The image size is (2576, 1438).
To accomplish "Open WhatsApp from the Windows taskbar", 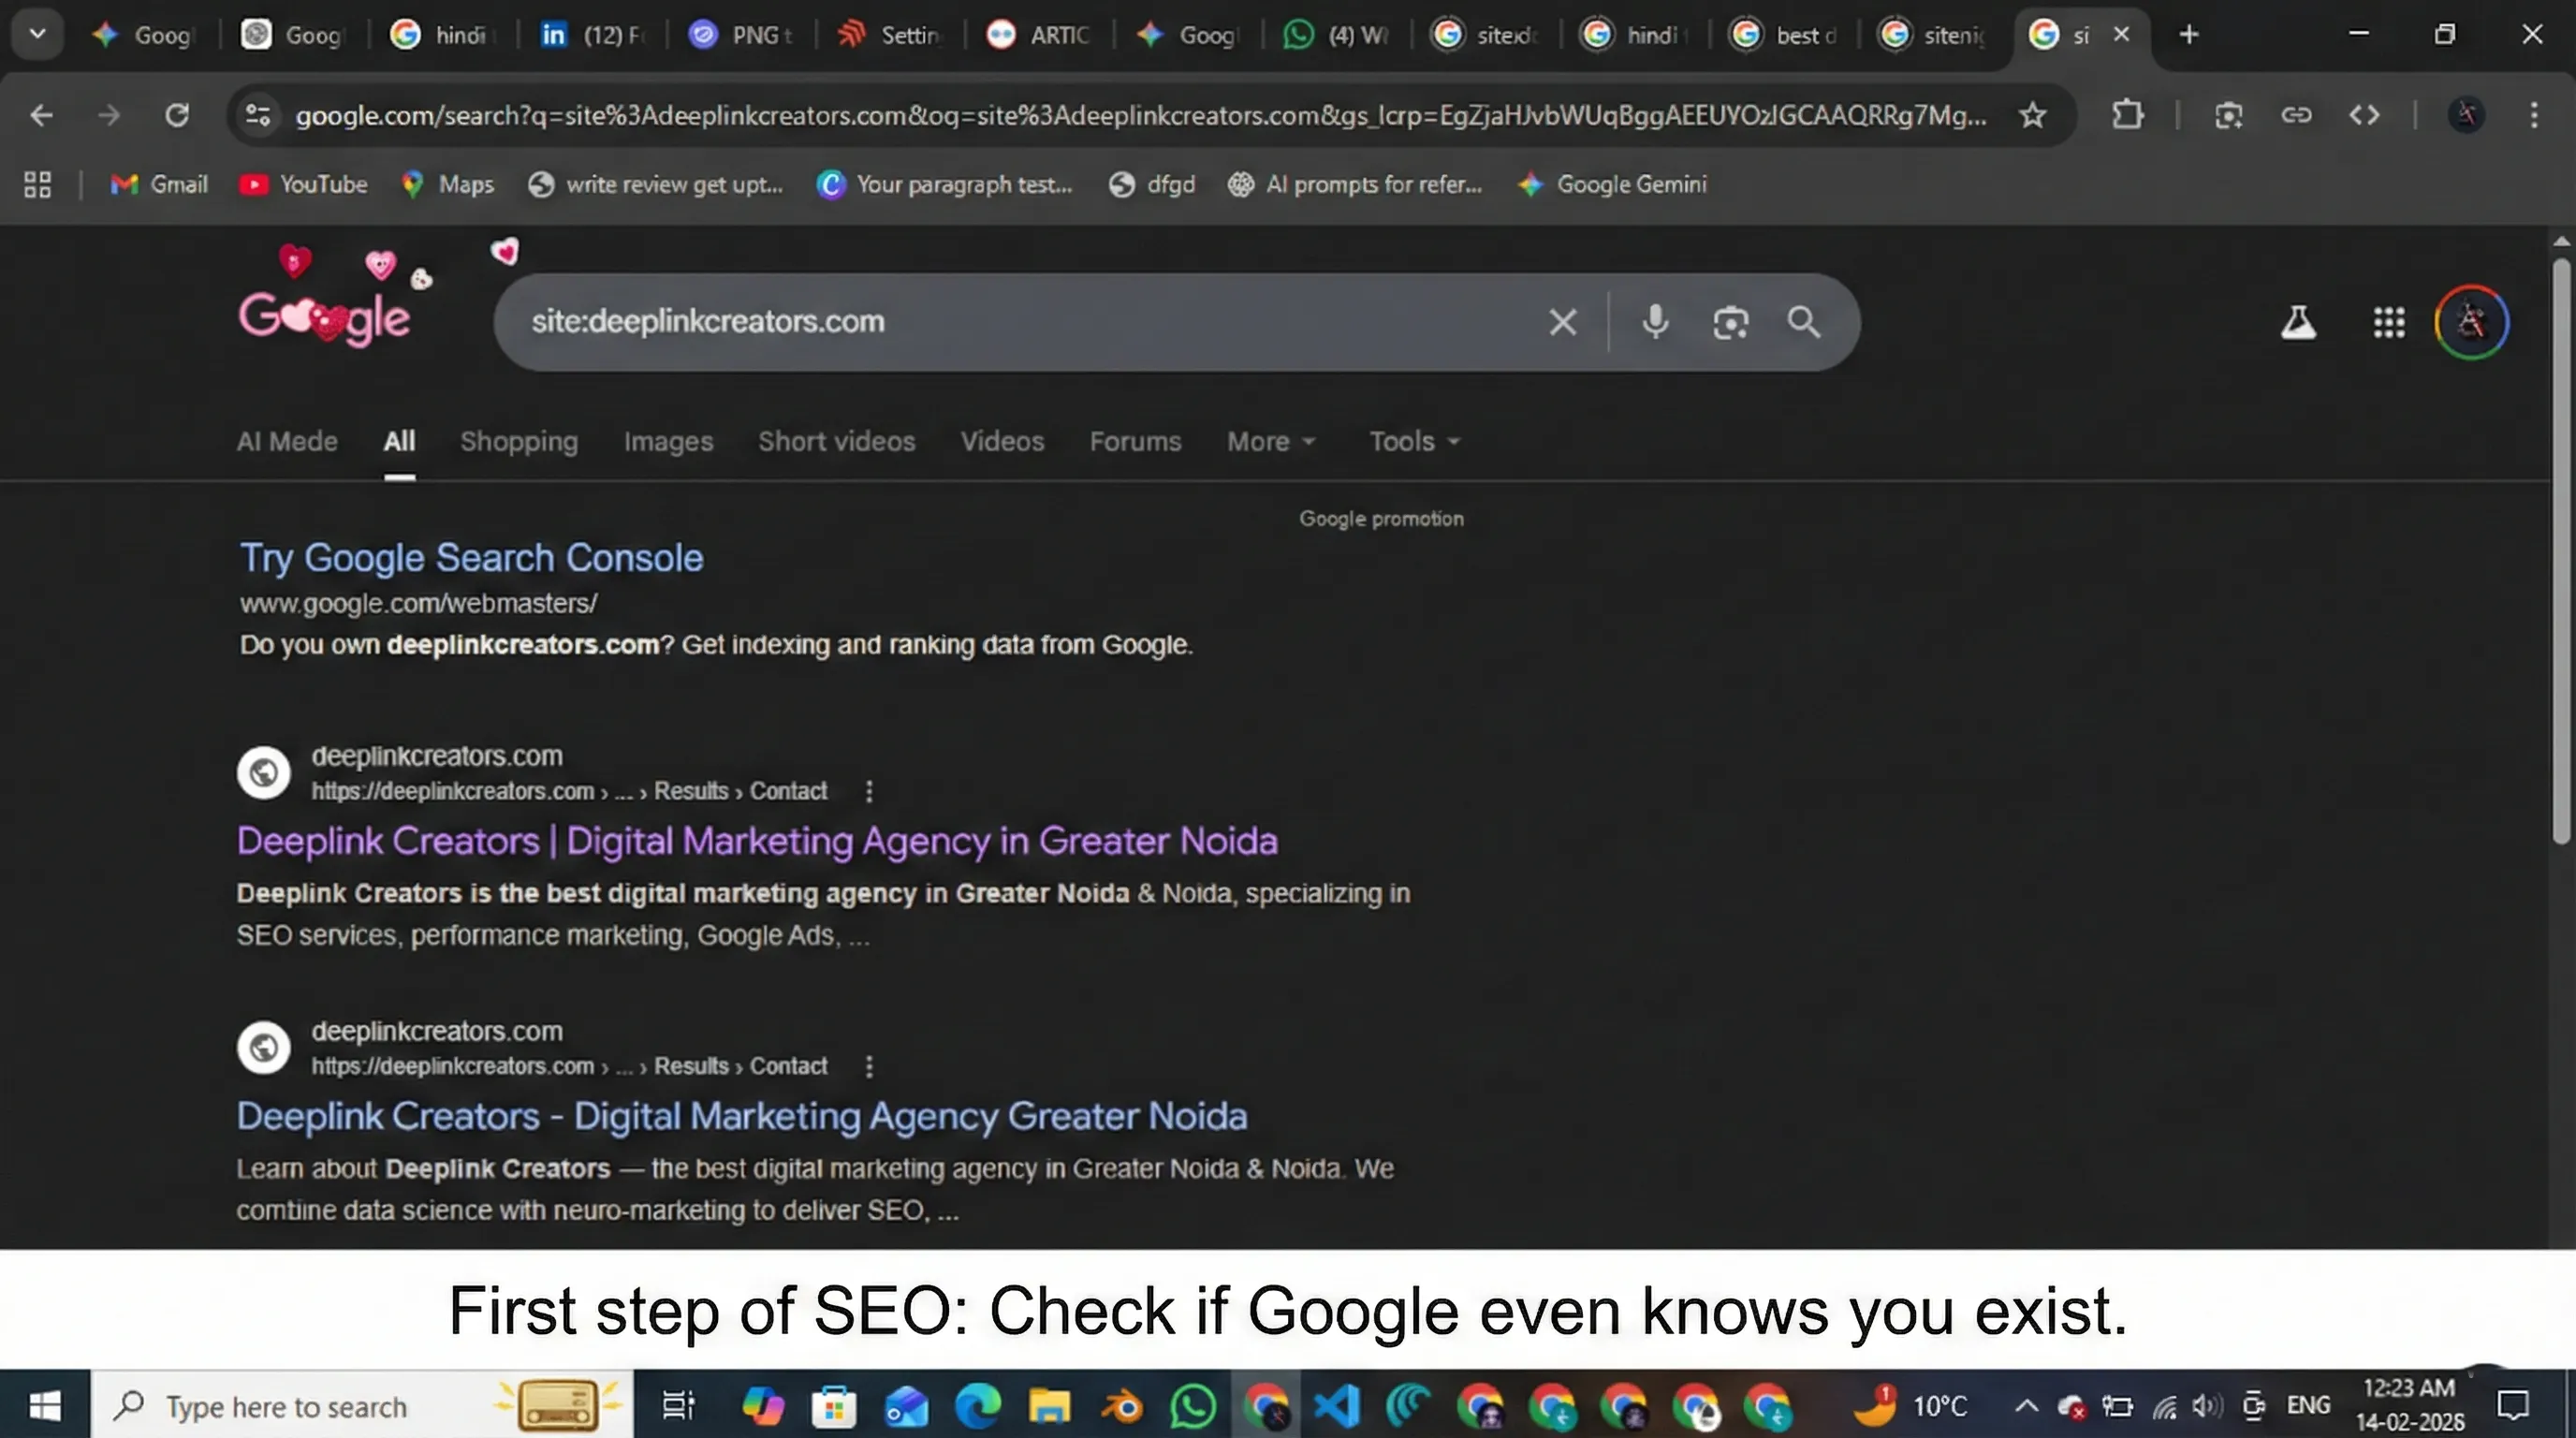I will tap(1193, 1406).
